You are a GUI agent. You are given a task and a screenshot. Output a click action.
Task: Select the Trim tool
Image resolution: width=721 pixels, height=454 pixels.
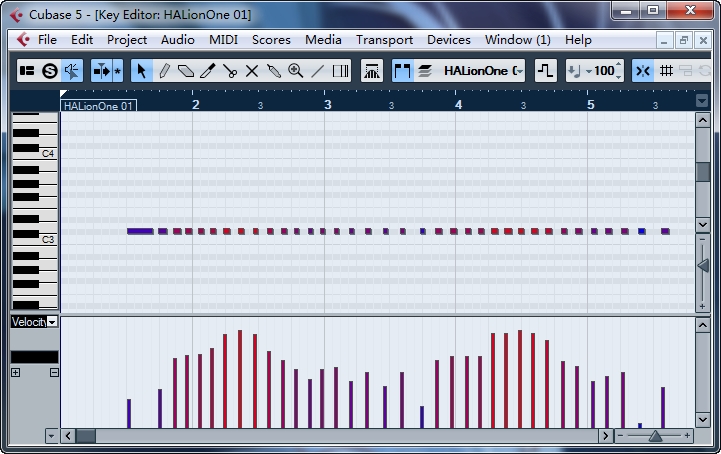tap(208, 71)
